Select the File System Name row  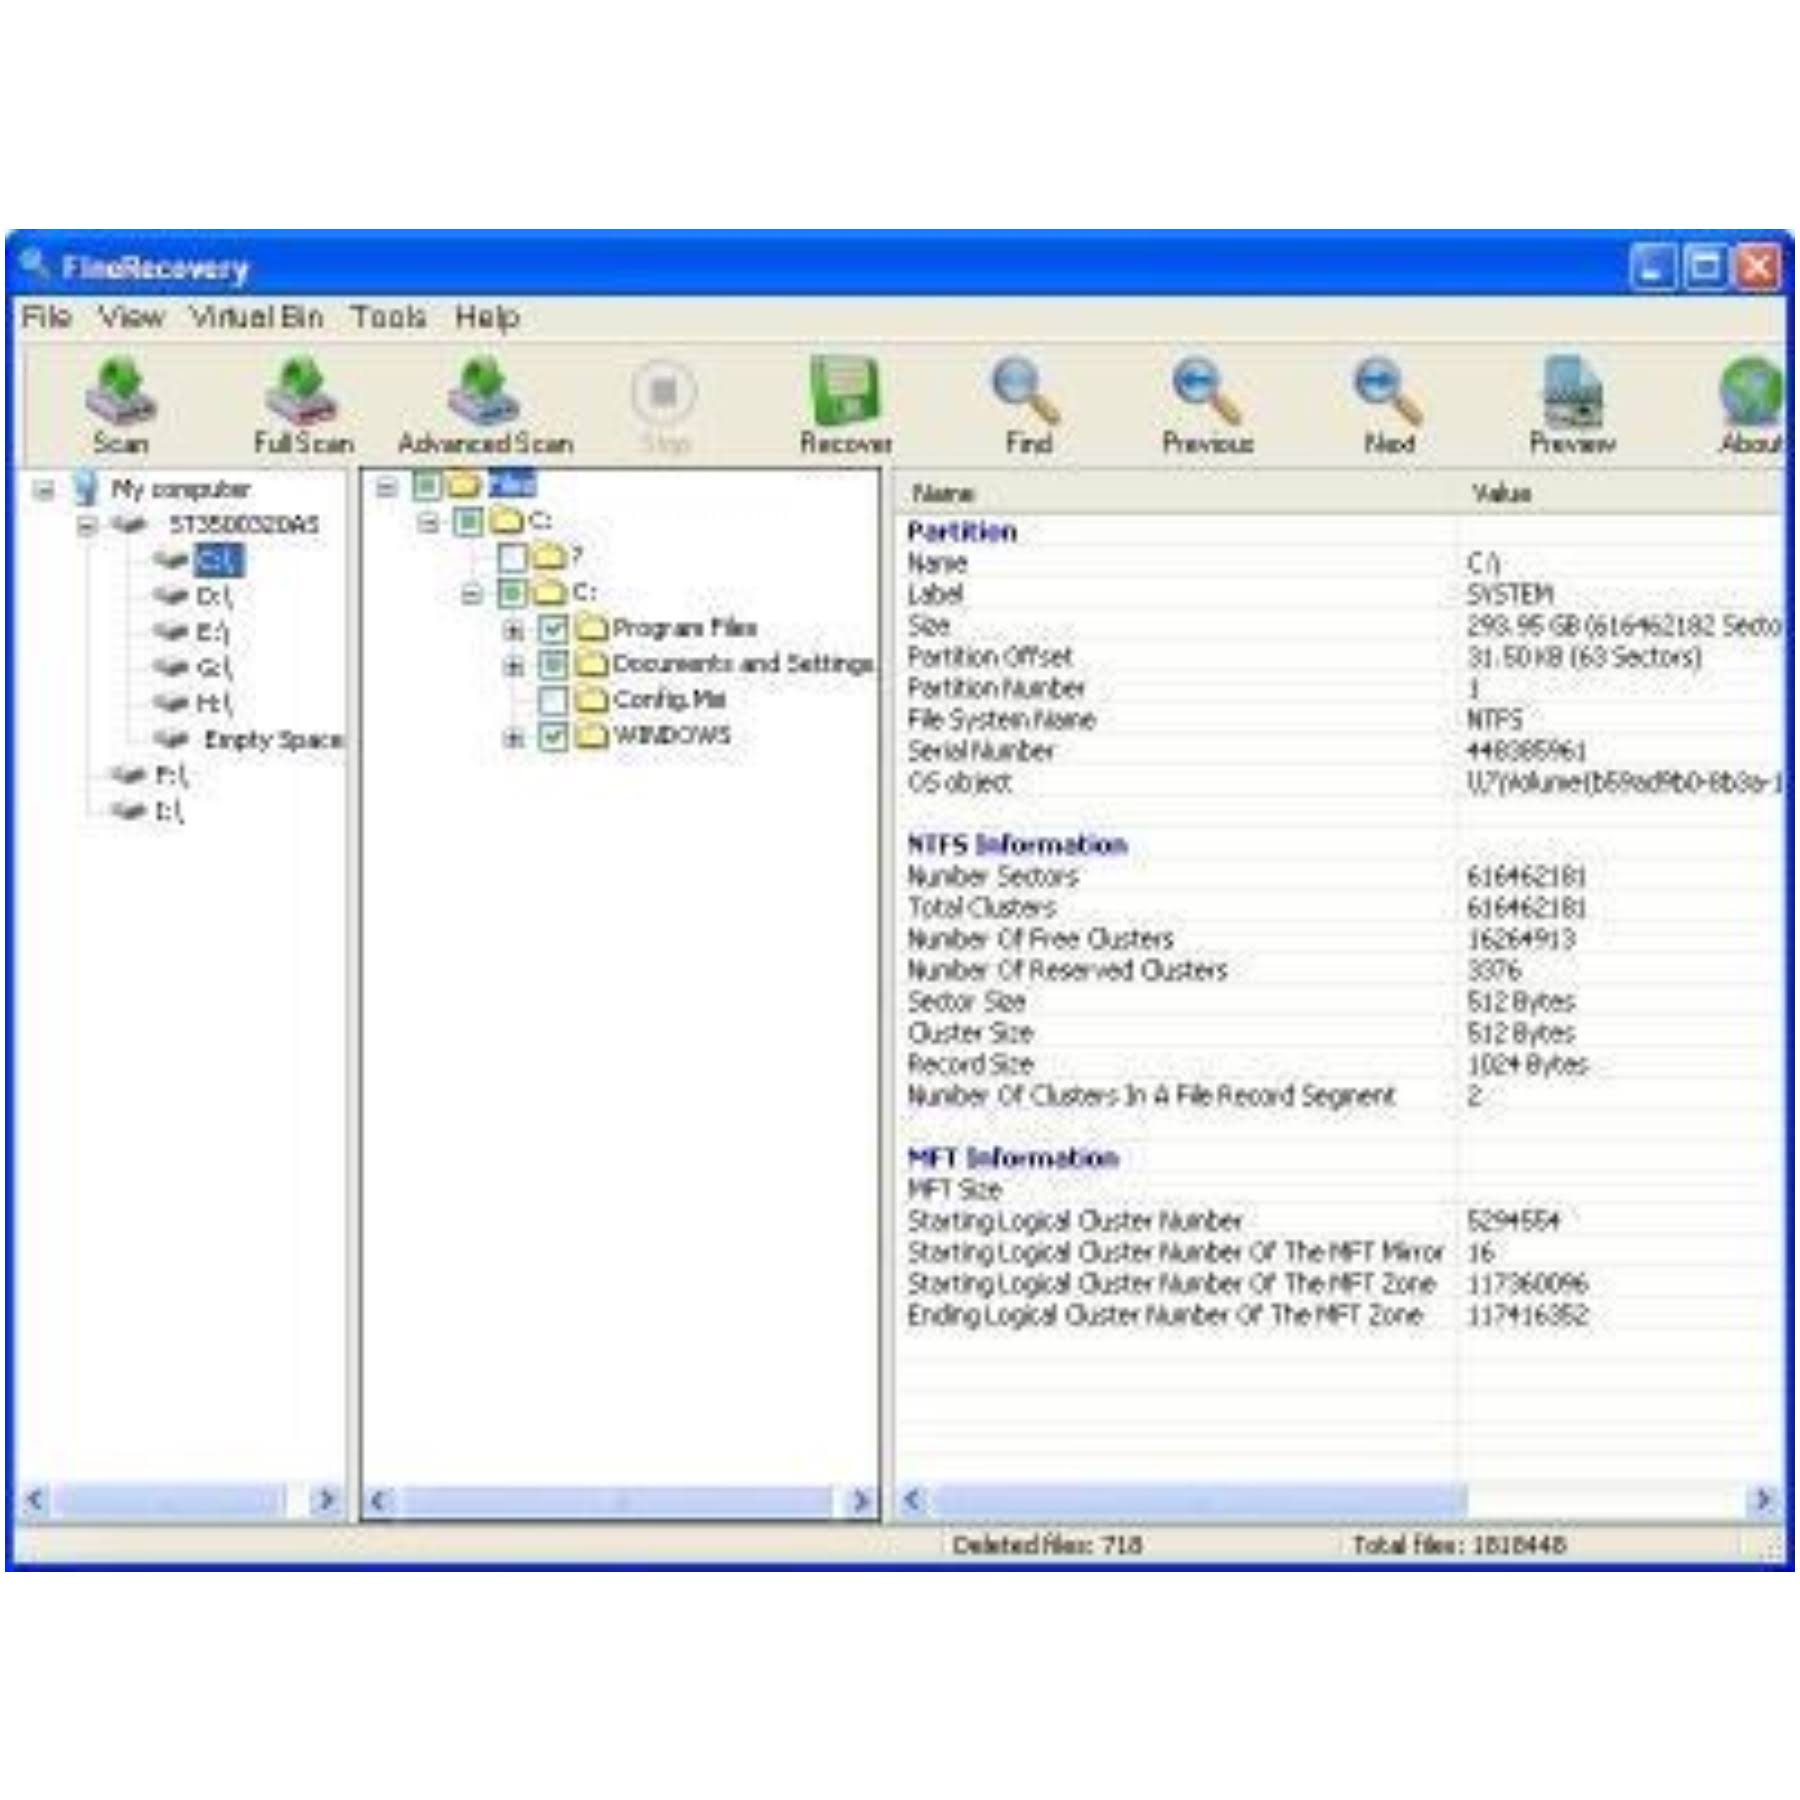pyautogui.click(x=1340, y=719)
